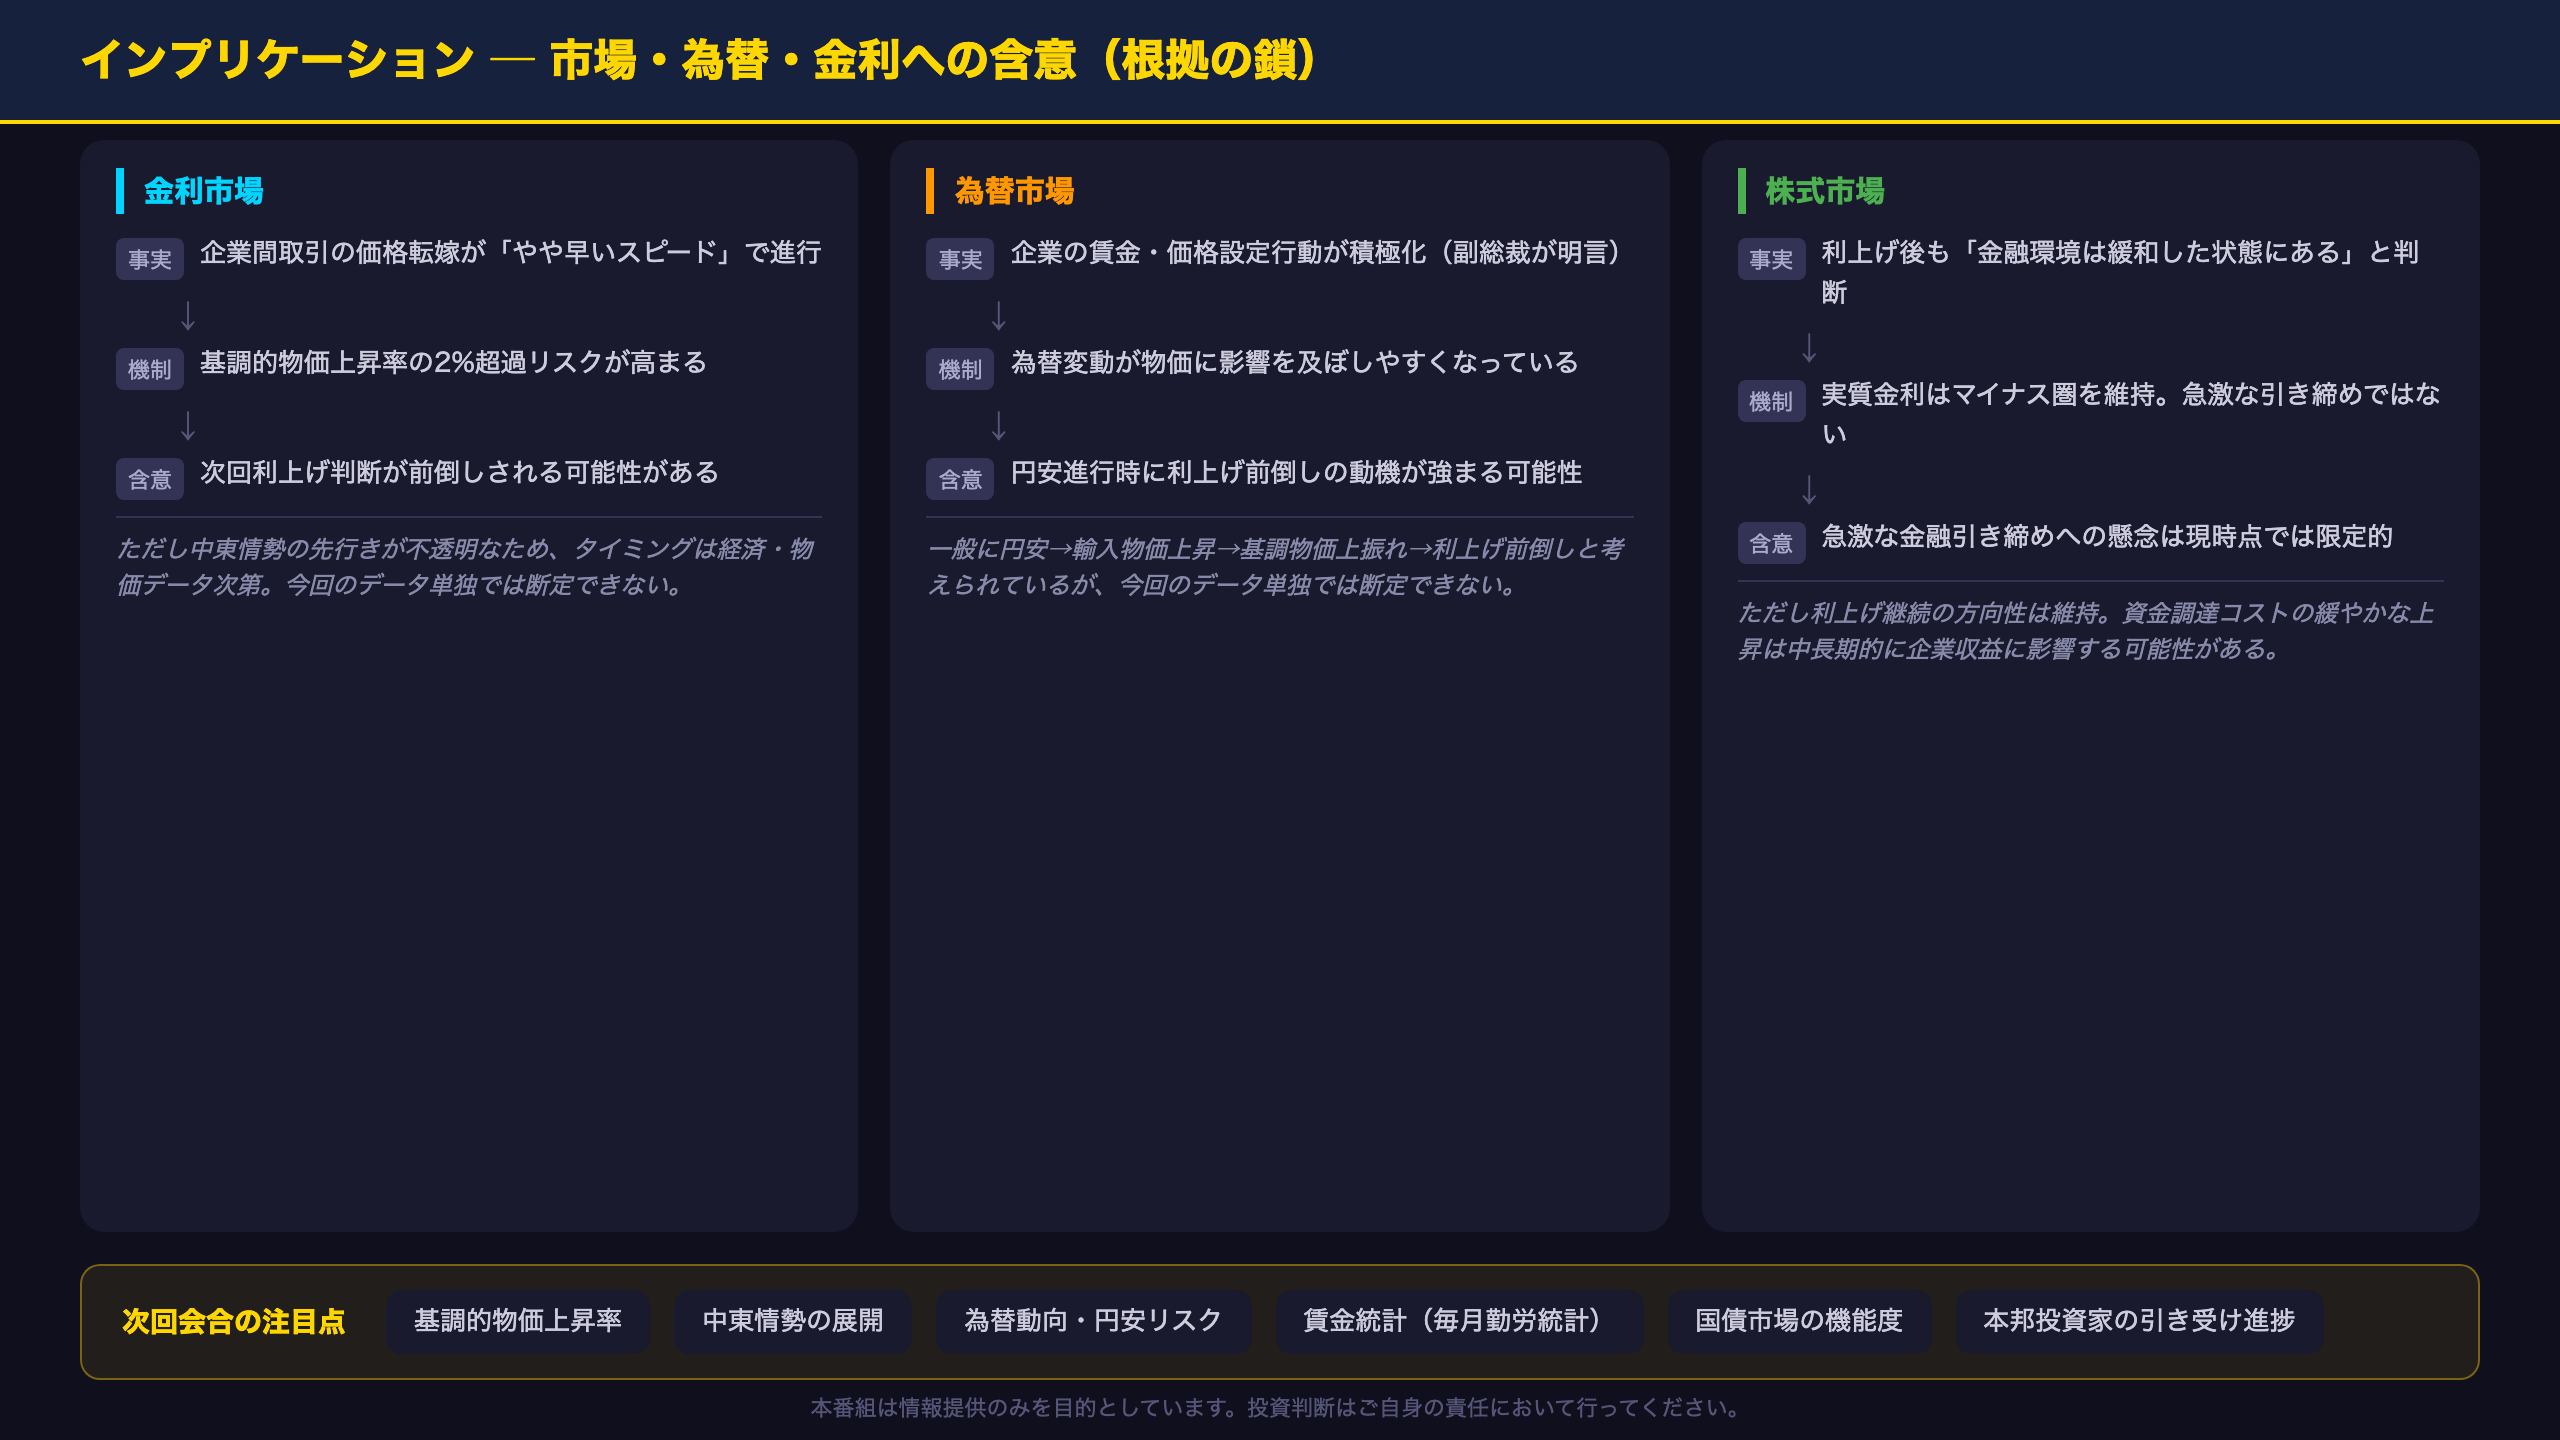Click the slide title インプリケーション heading
The height and width of the screenshot is (1440, 2560).
click(699, 60)
